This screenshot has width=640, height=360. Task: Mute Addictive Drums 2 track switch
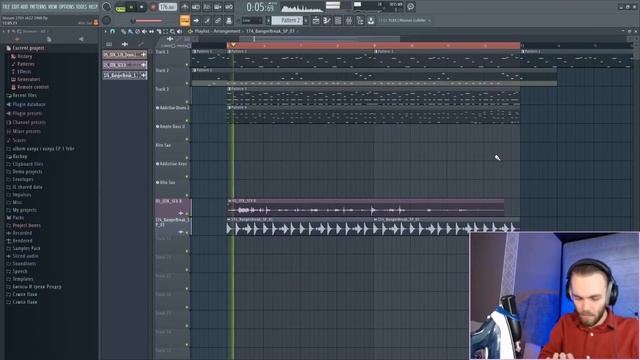coord(187,120)
